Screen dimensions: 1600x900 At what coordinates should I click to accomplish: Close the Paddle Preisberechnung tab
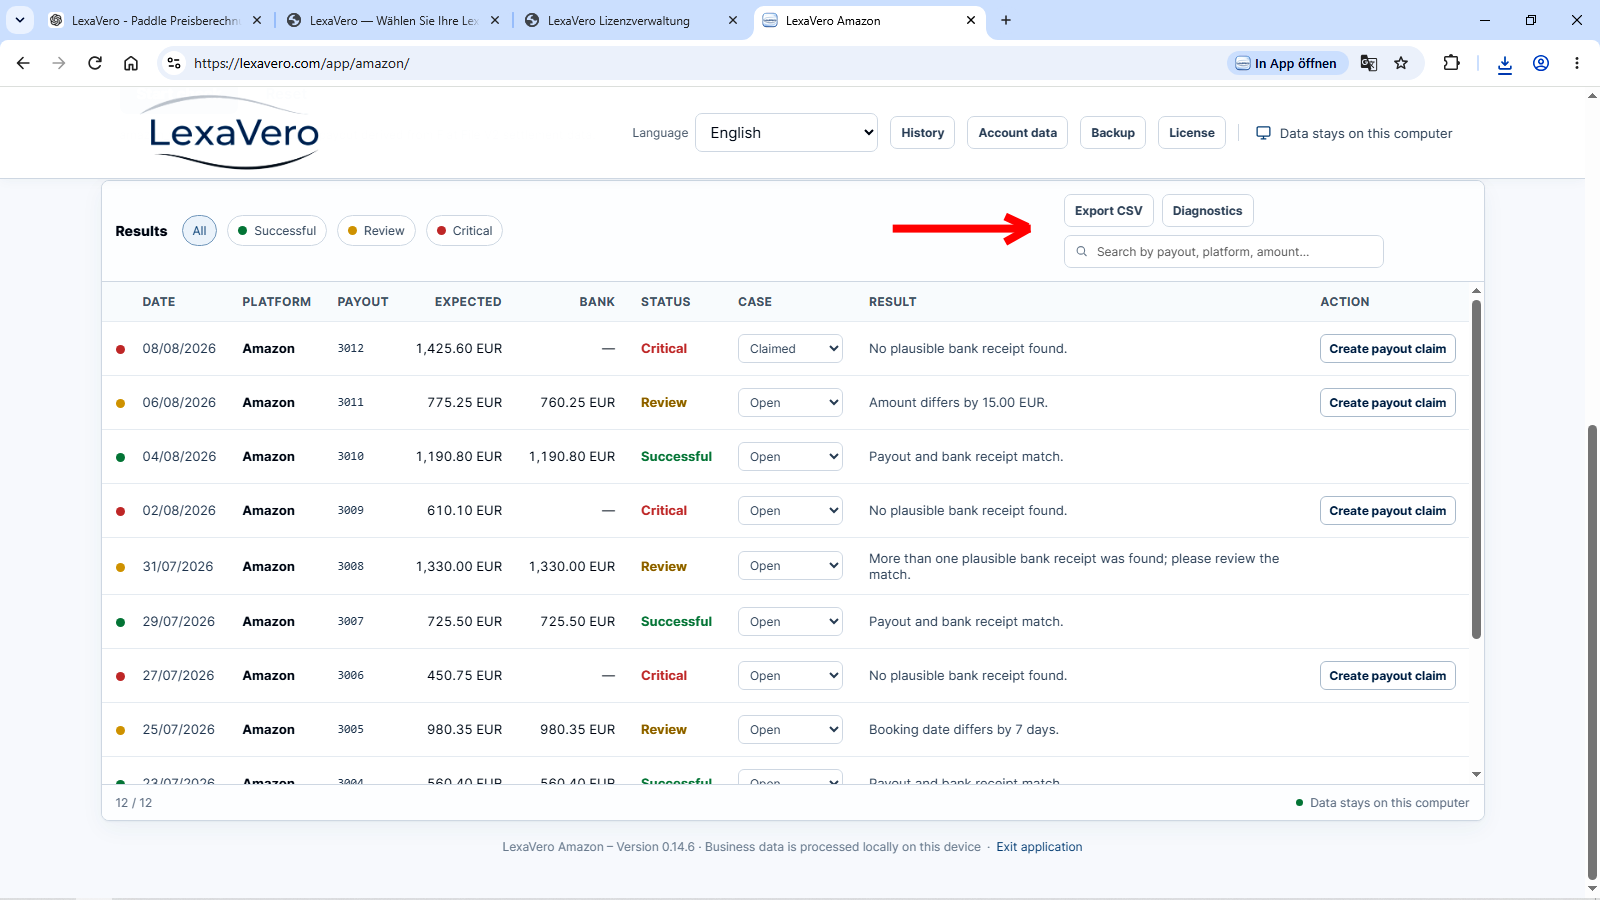tap(257, 20)
